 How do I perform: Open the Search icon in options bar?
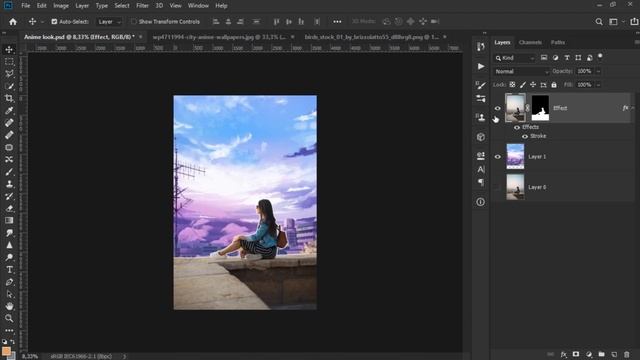(599, 22)
